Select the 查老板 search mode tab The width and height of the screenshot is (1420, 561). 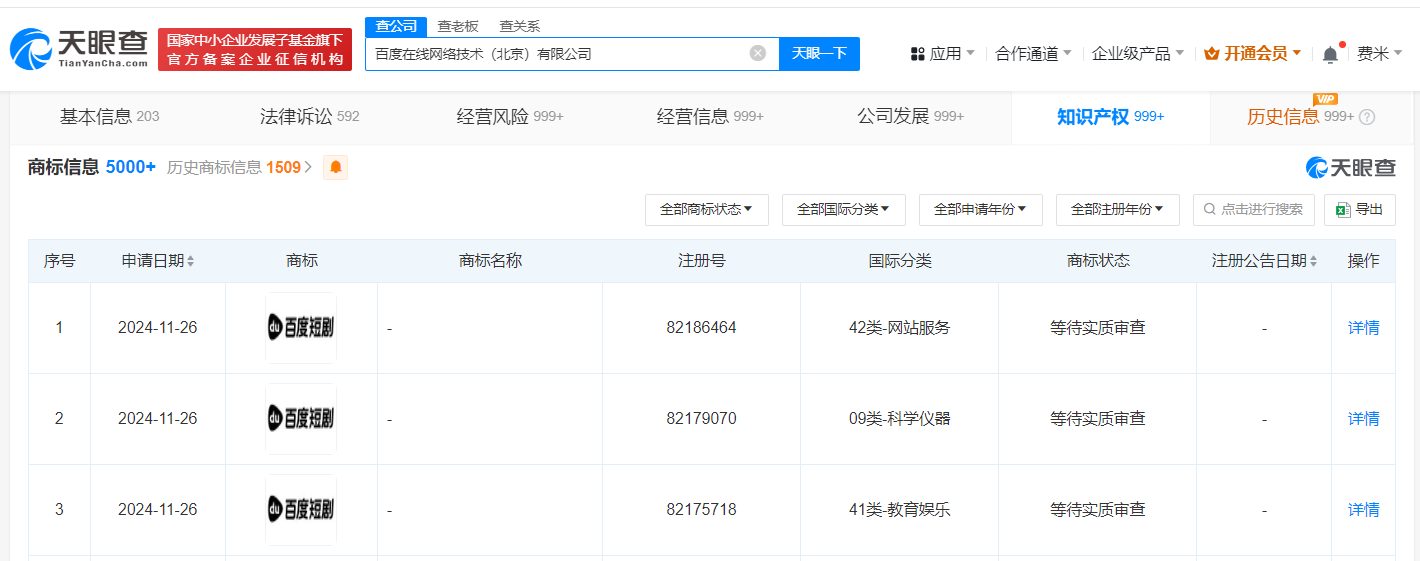(x=458, y=26)
